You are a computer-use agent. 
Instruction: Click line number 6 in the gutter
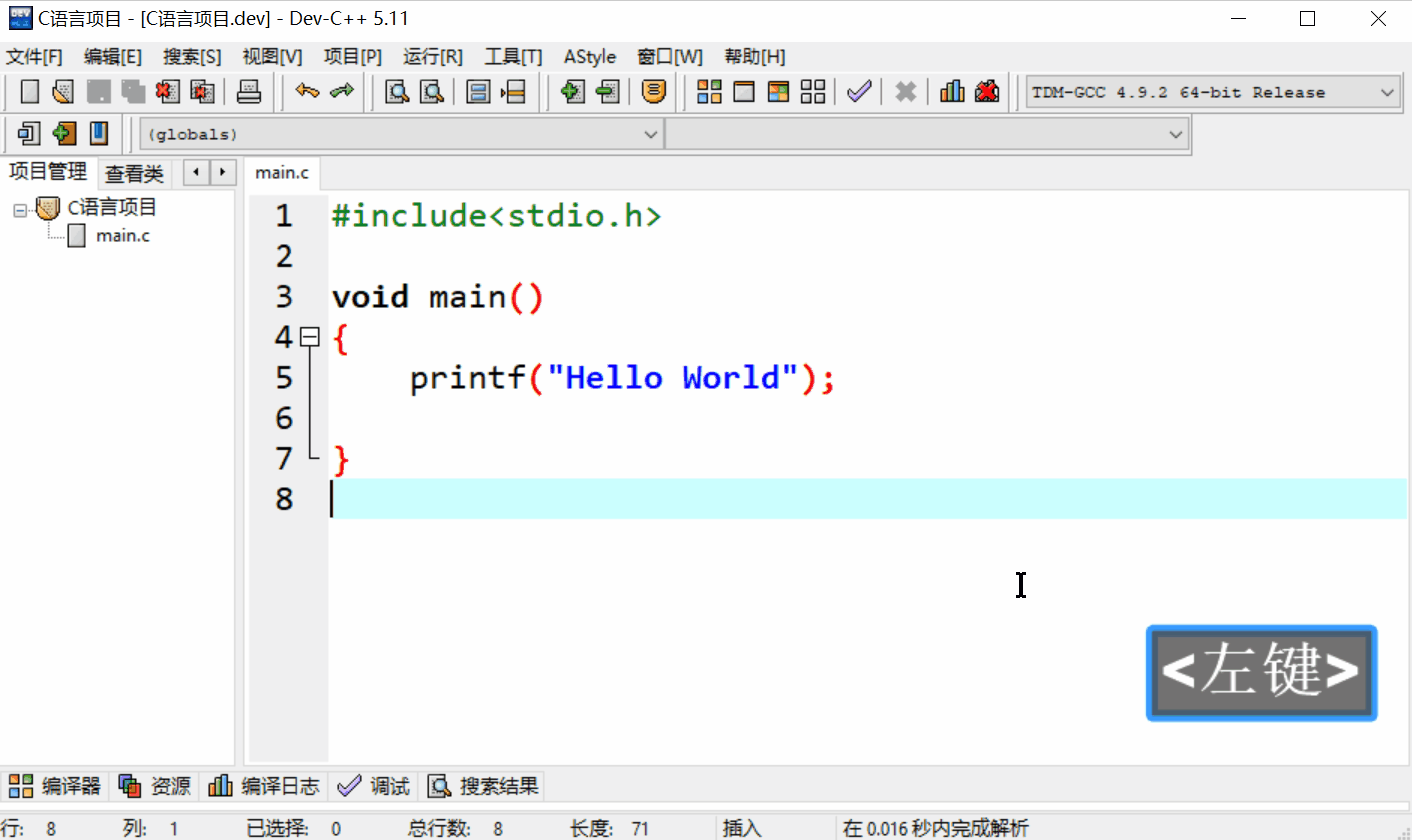pyautogui.click(x=284, y=418)
